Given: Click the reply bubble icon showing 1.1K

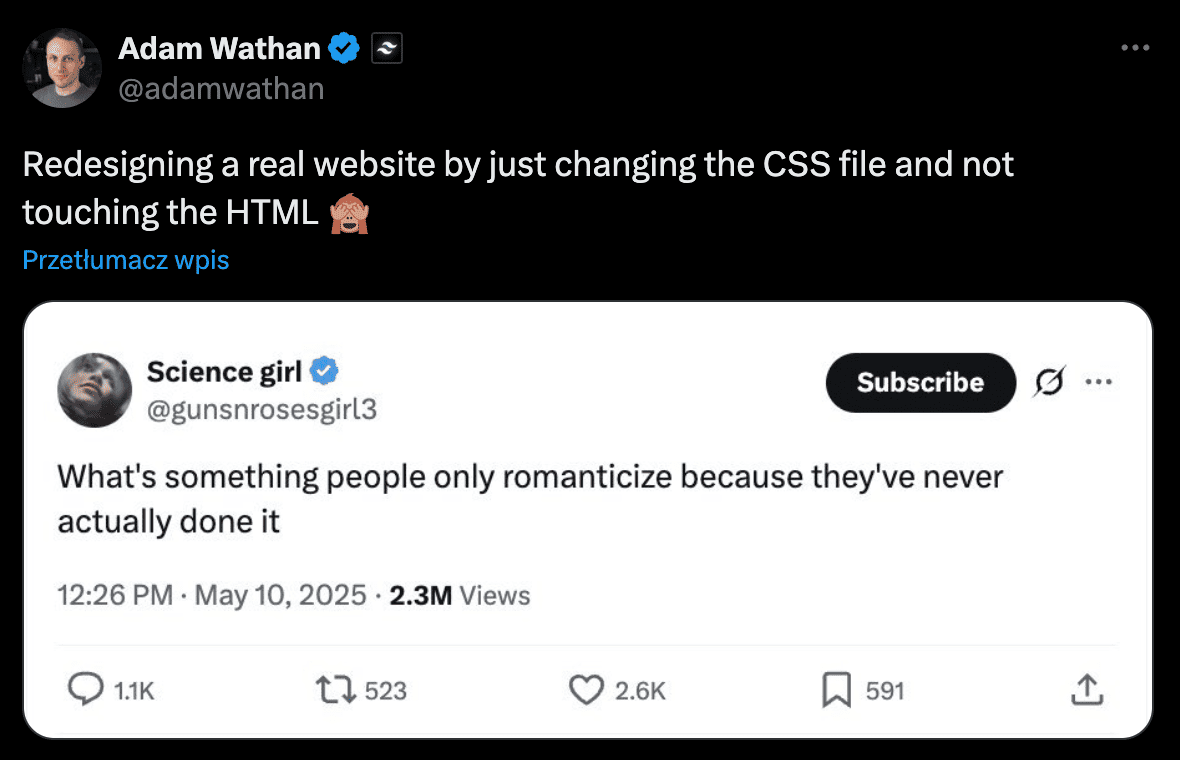Looking at the screenshot, I should click(86, 689).
